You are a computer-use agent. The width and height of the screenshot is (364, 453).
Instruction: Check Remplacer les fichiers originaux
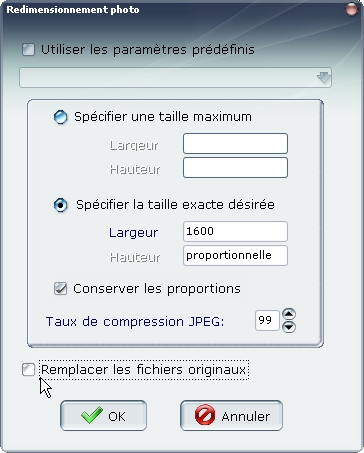(28, 370)
